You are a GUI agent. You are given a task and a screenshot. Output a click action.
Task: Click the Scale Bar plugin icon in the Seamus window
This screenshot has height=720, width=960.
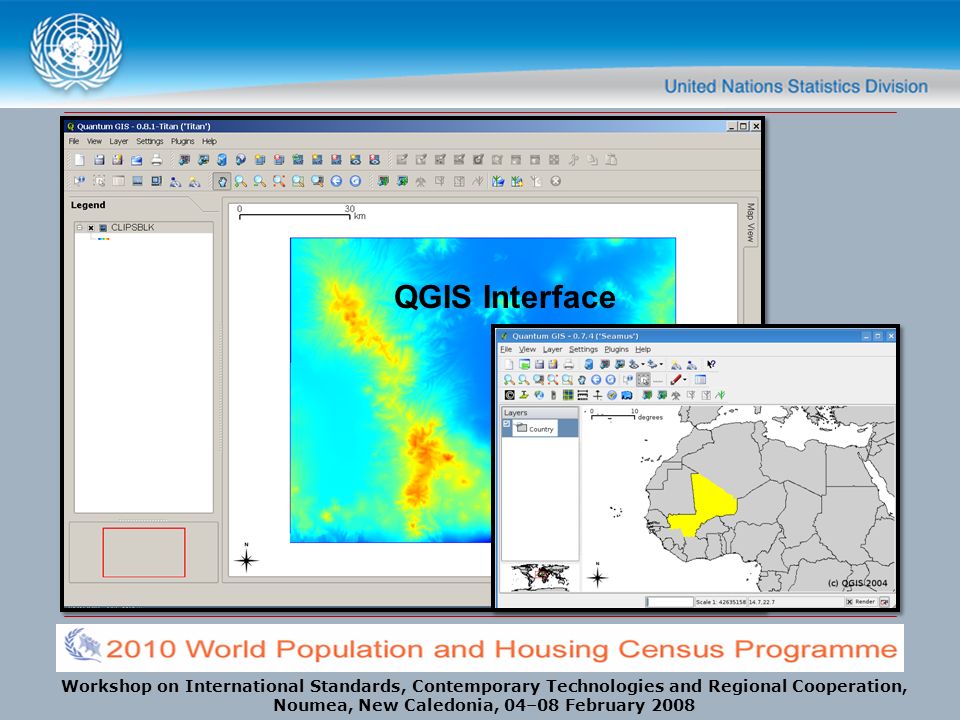pos(582,395)
